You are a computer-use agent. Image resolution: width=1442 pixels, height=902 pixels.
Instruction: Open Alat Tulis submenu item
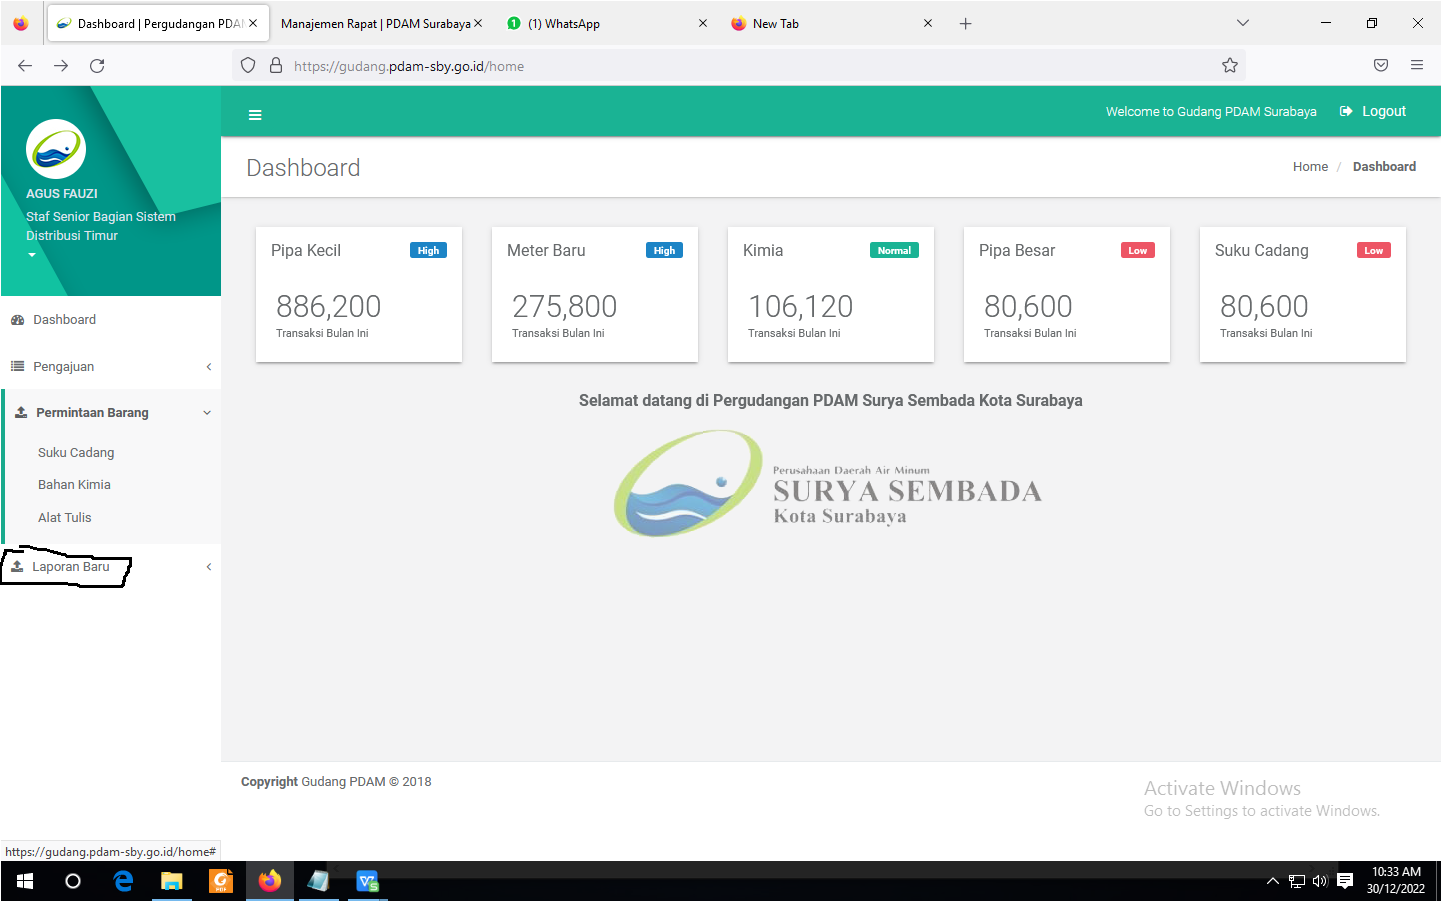point(65,518)
